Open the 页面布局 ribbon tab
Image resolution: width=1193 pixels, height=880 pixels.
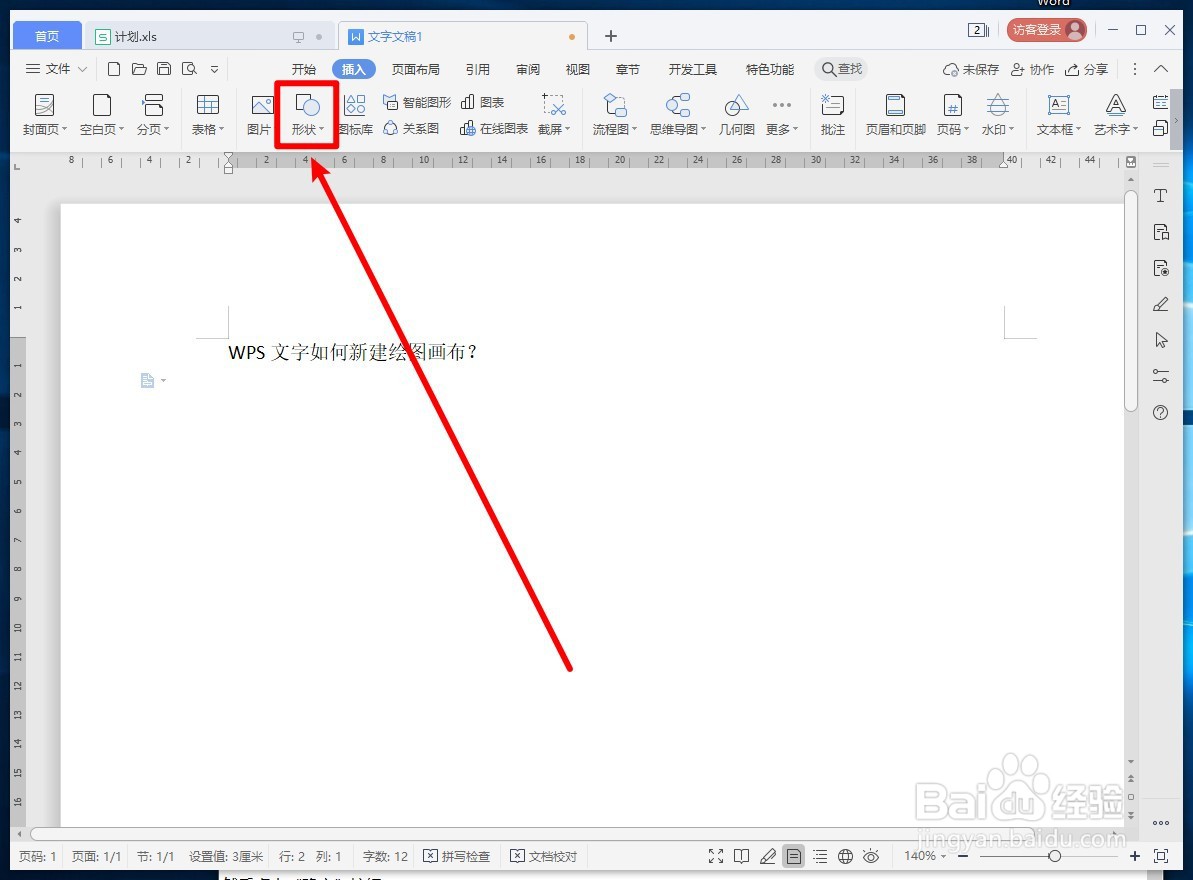[415, 69]
